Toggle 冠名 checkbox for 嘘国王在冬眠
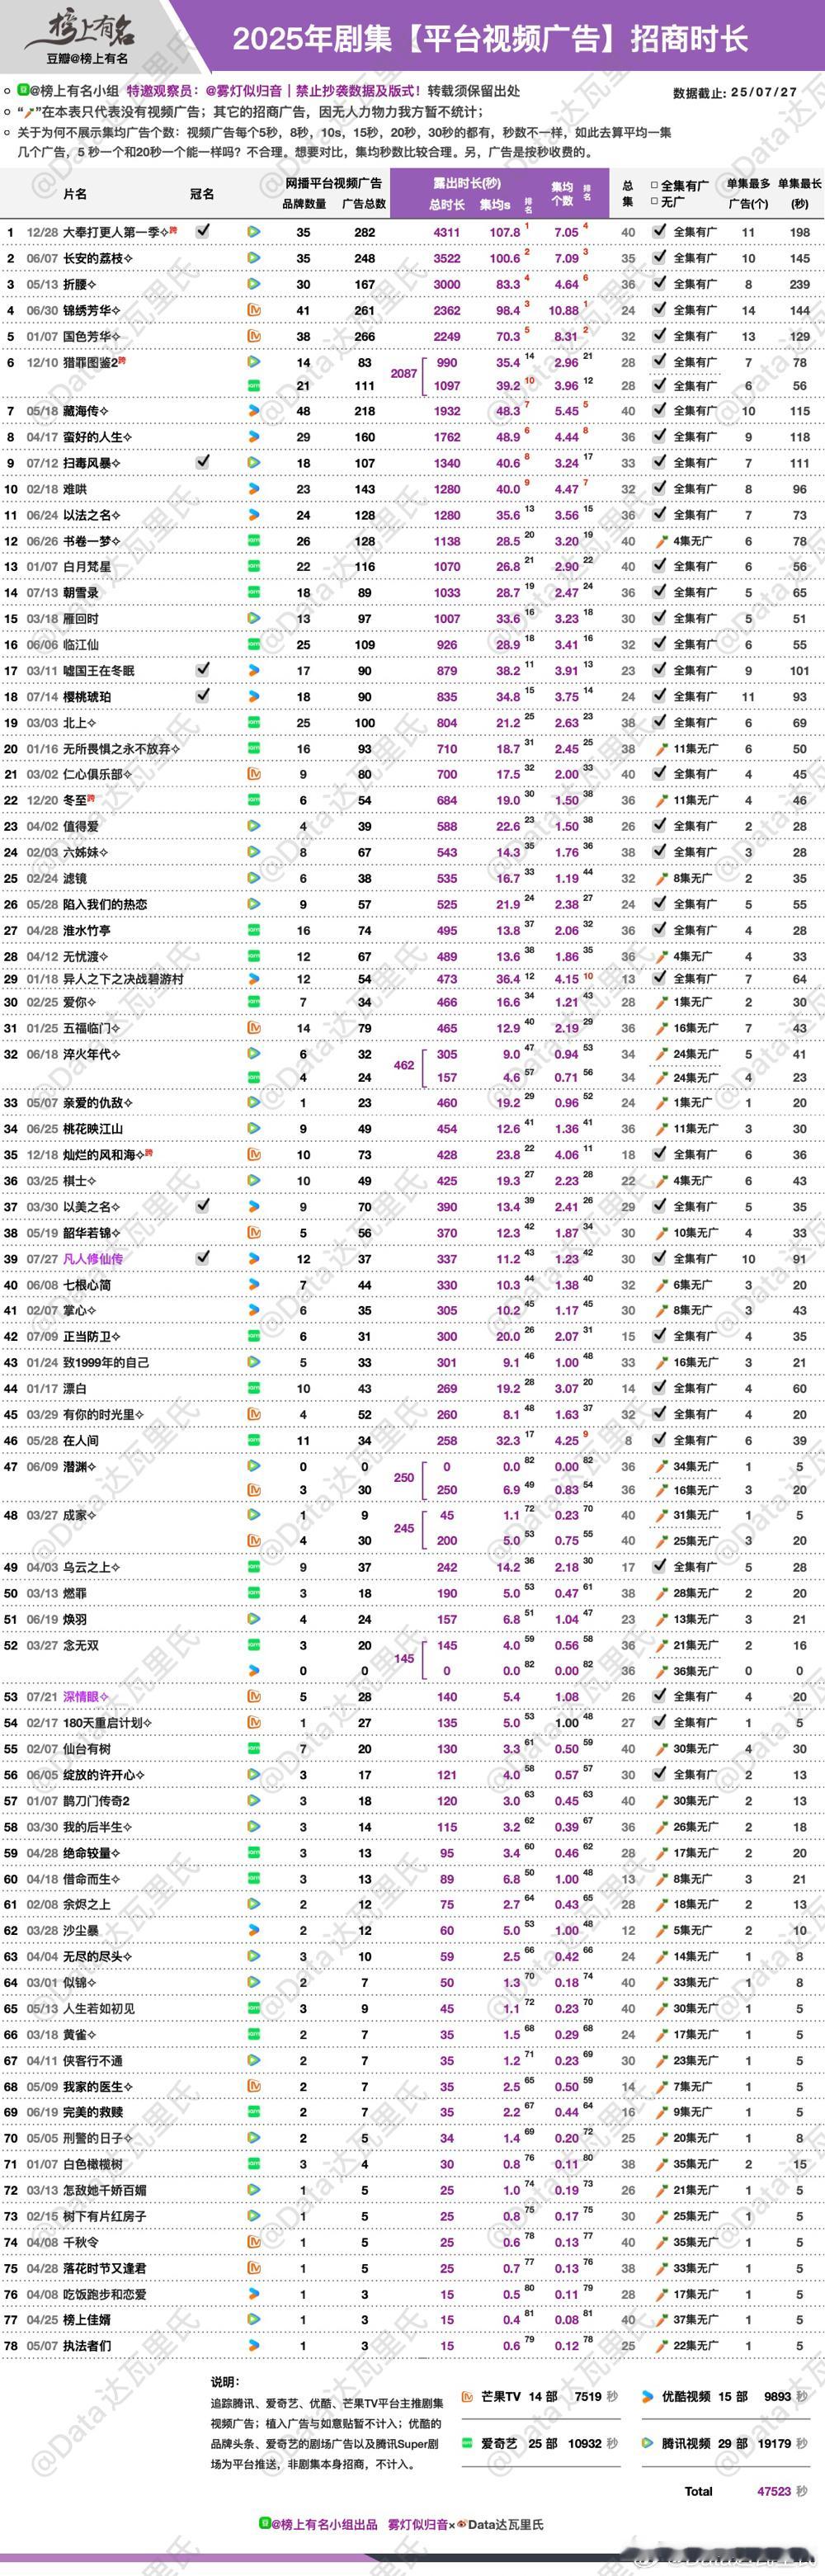825x2576 pixels. click(x=203, y=668)
